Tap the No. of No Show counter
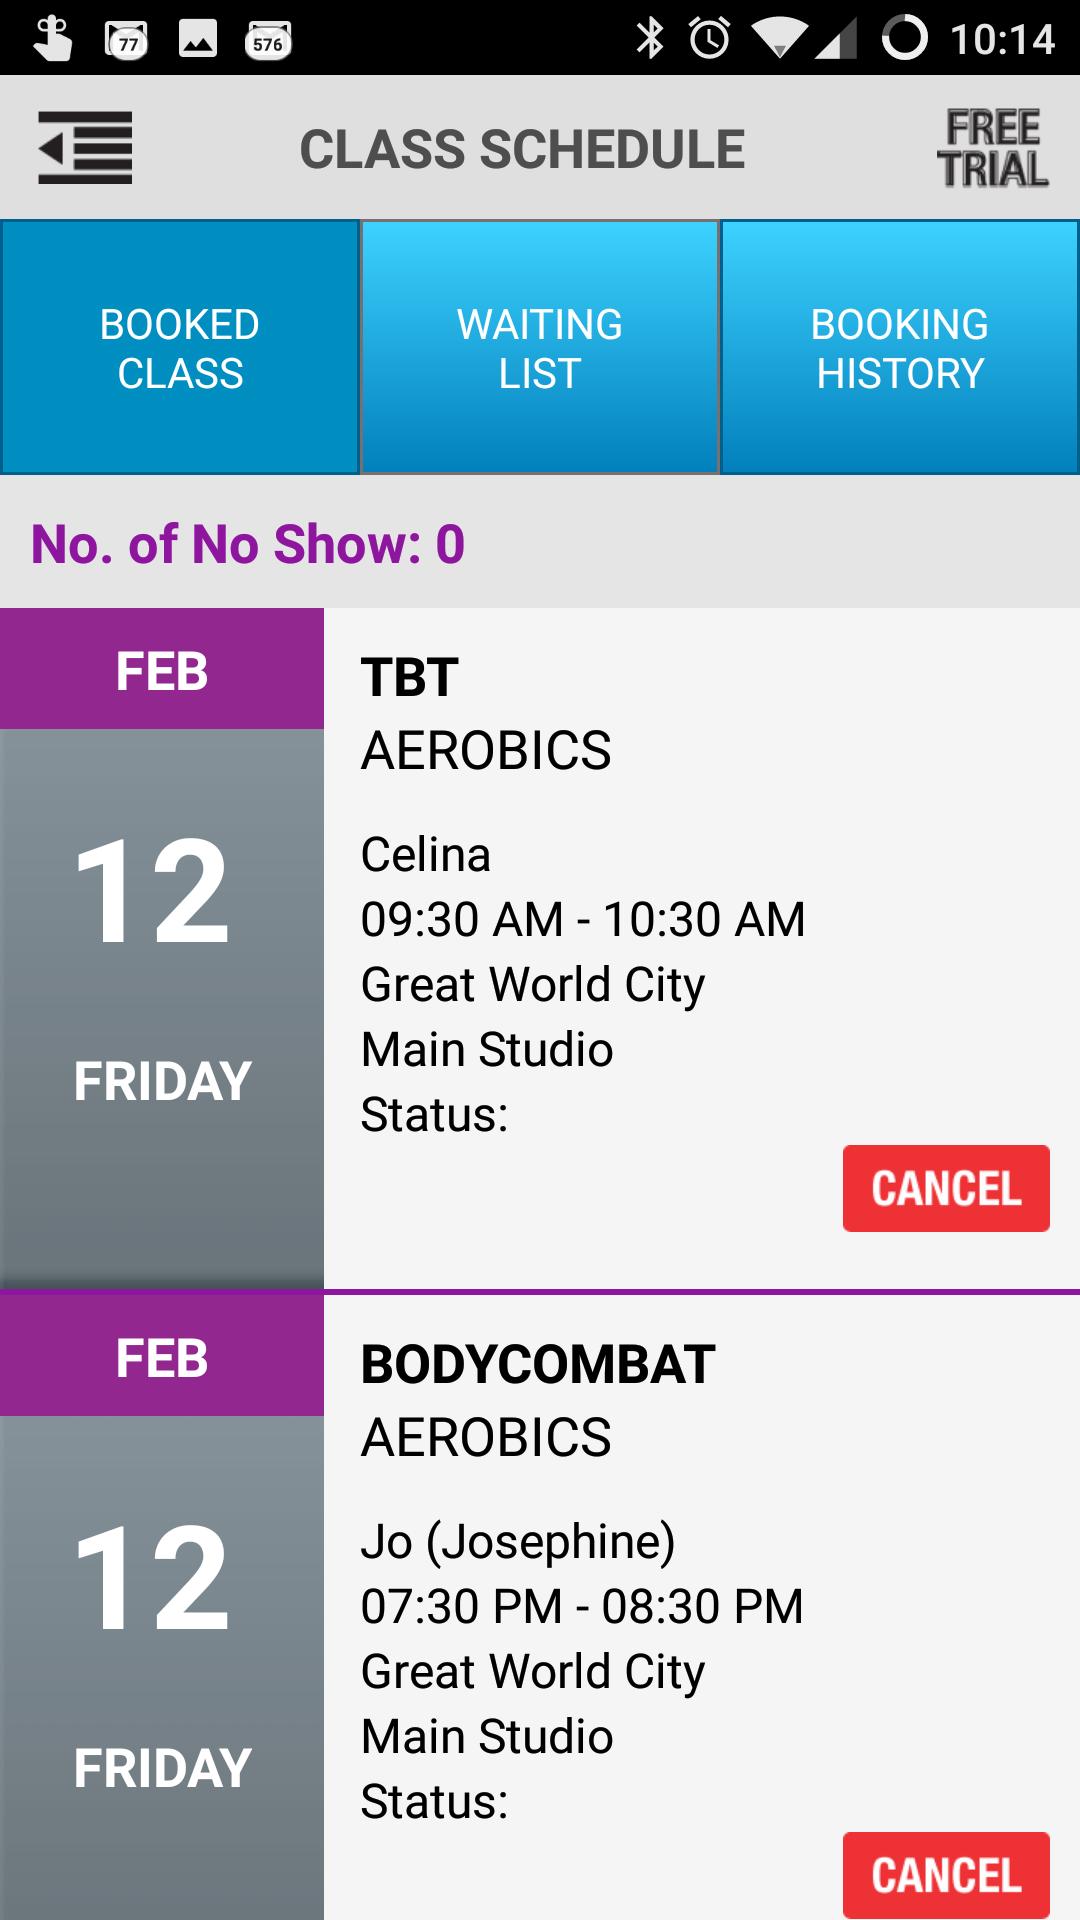 pyautogui.click(x=248, y=544)
